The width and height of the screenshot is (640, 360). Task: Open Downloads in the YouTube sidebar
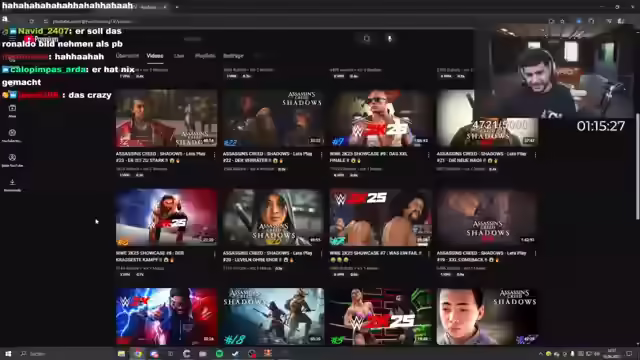click(x=12, y=184)
